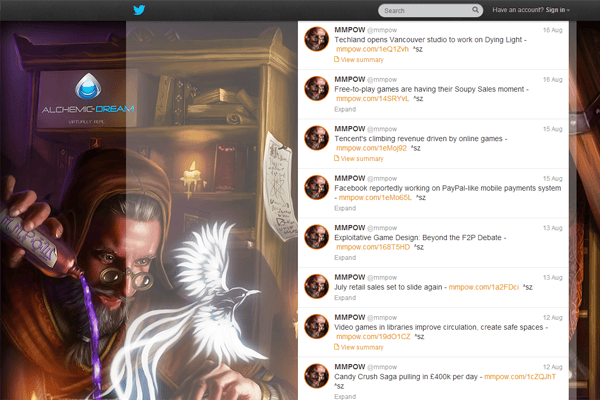
Task: Click the search magnifier icon
Action: point(475,10)
